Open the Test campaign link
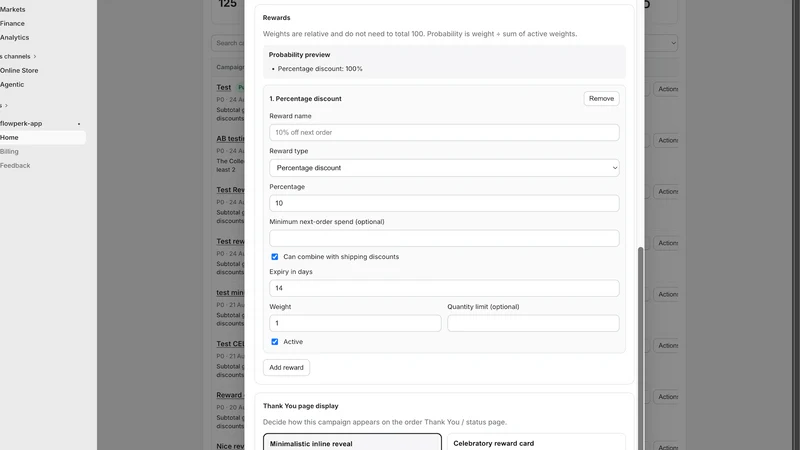 (223, 87)
